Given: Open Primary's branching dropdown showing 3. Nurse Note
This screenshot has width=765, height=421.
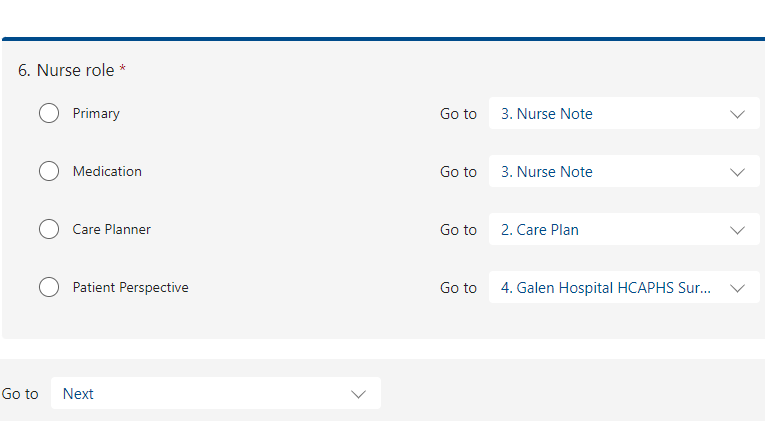Looking at the screenshot, I should pos(624,113).
